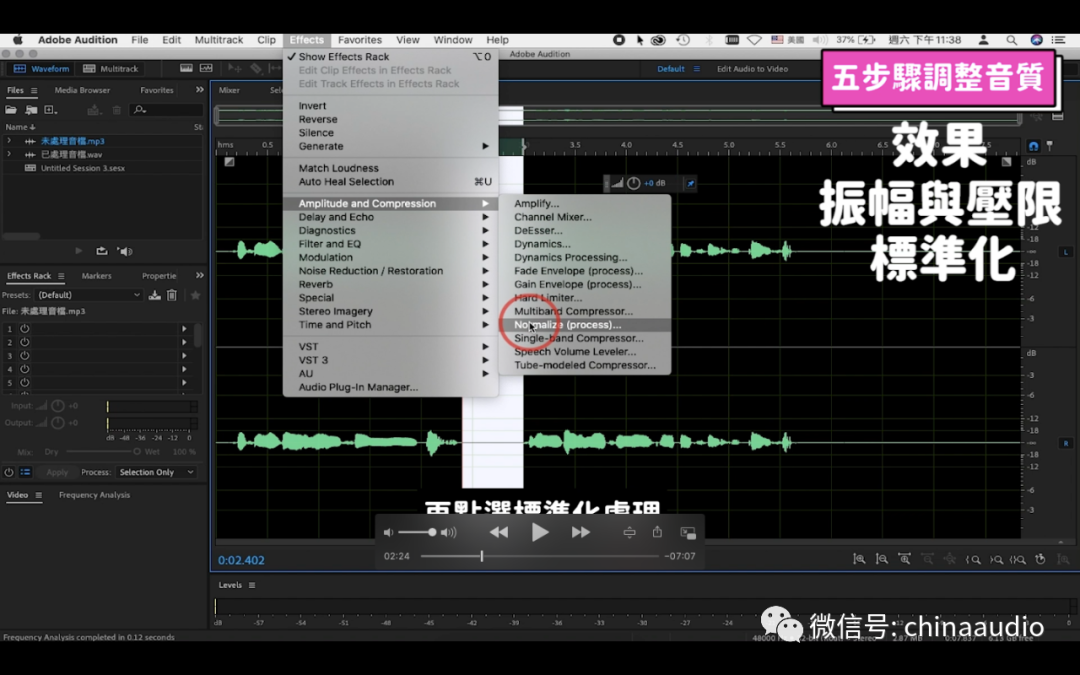Choose Normalize (process)... from submenu
Viewport: 1080px width, 675px height.
[x=585, y=324]
